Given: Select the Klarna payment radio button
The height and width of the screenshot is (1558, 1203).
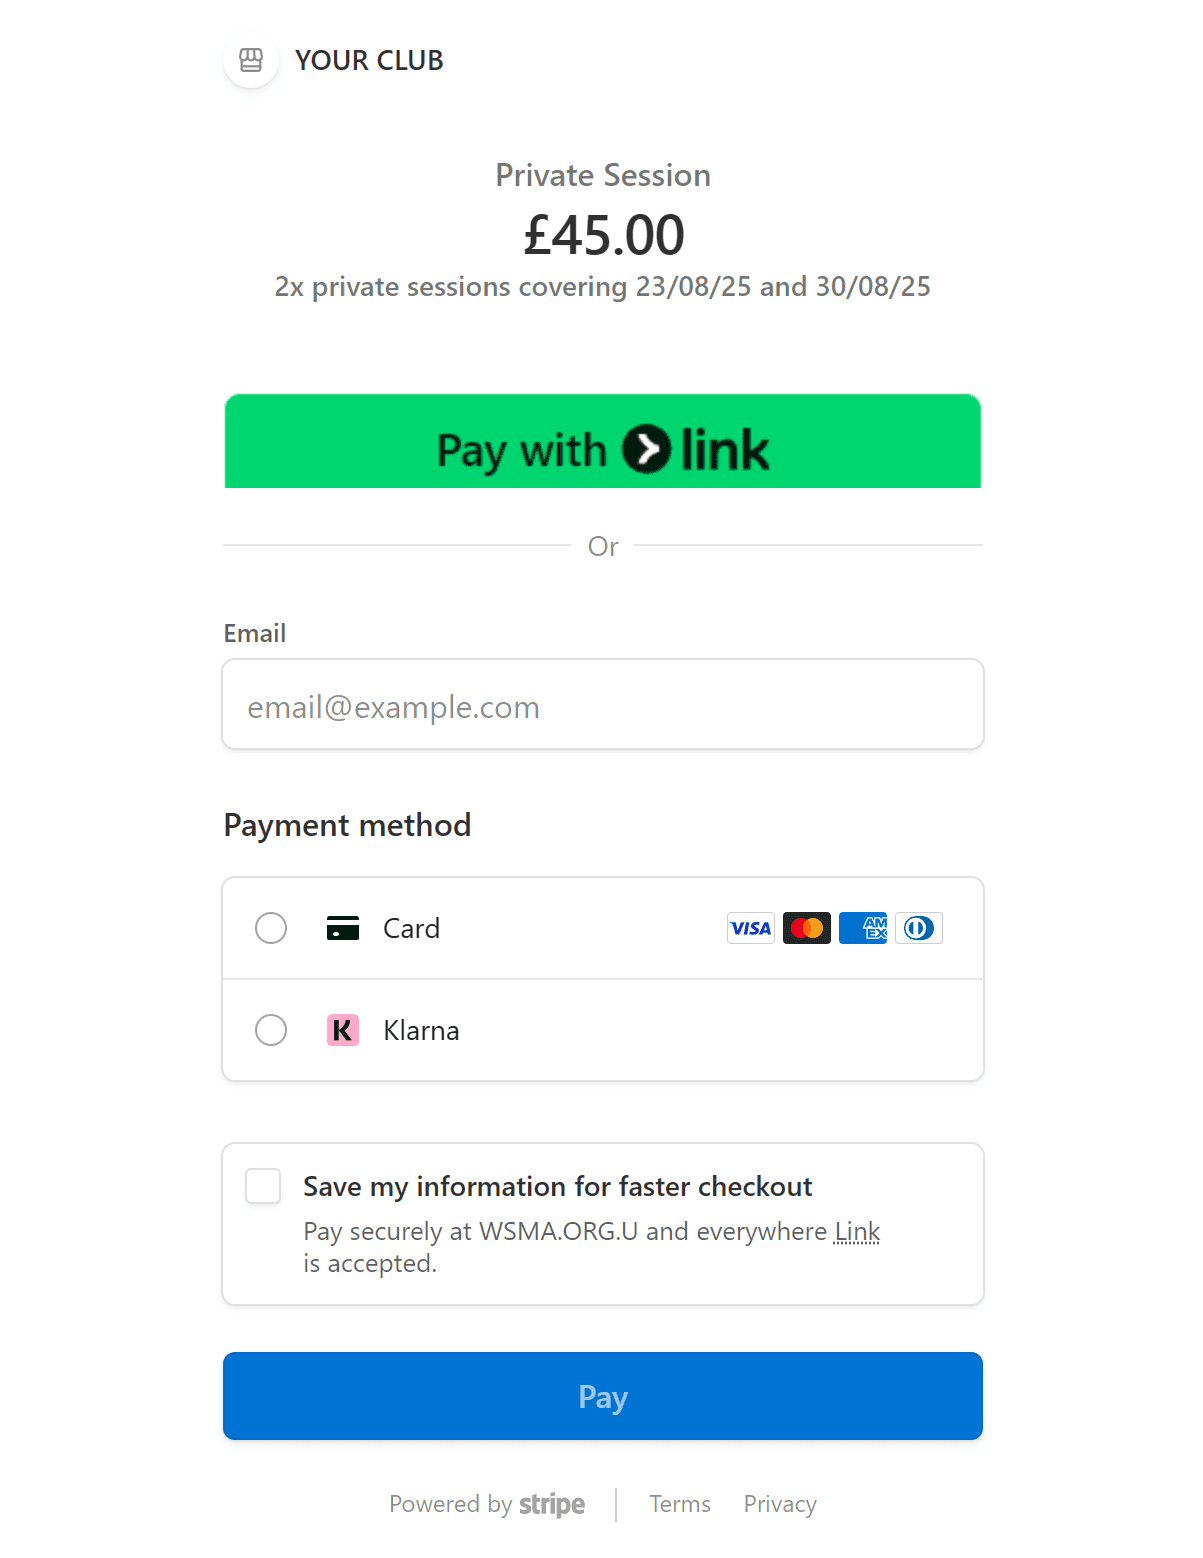Looking at the screenshot, I should coord(271,1030).
